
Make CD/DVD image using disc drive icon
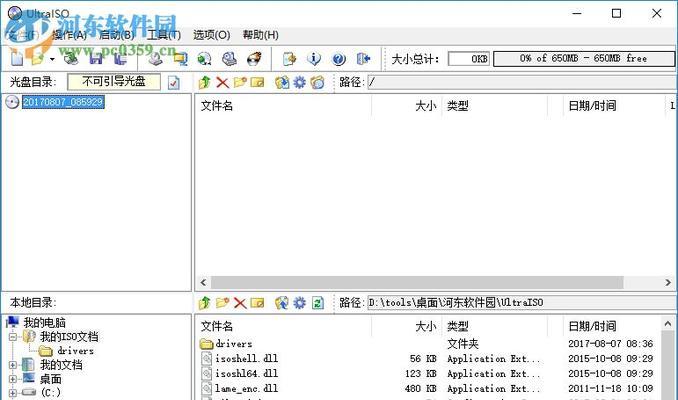(156, 58)
